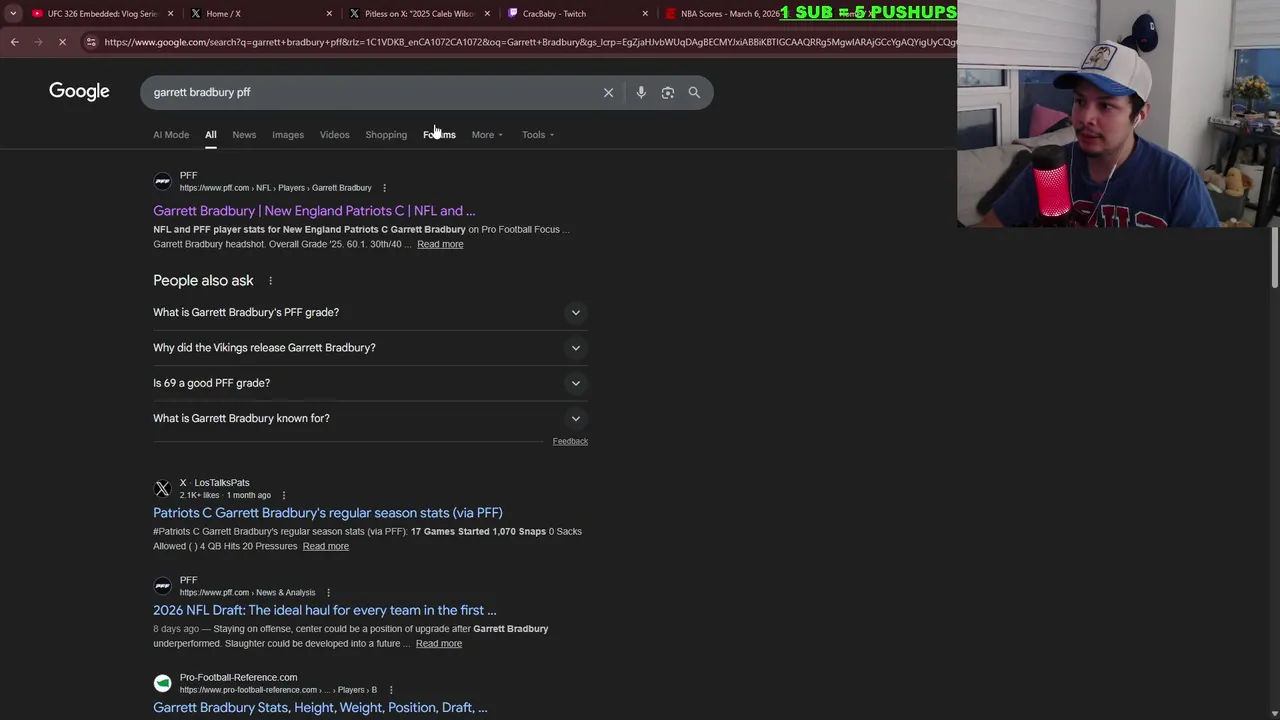Click the X favicon on the LosTalksPats result

[x=162, y=489]
